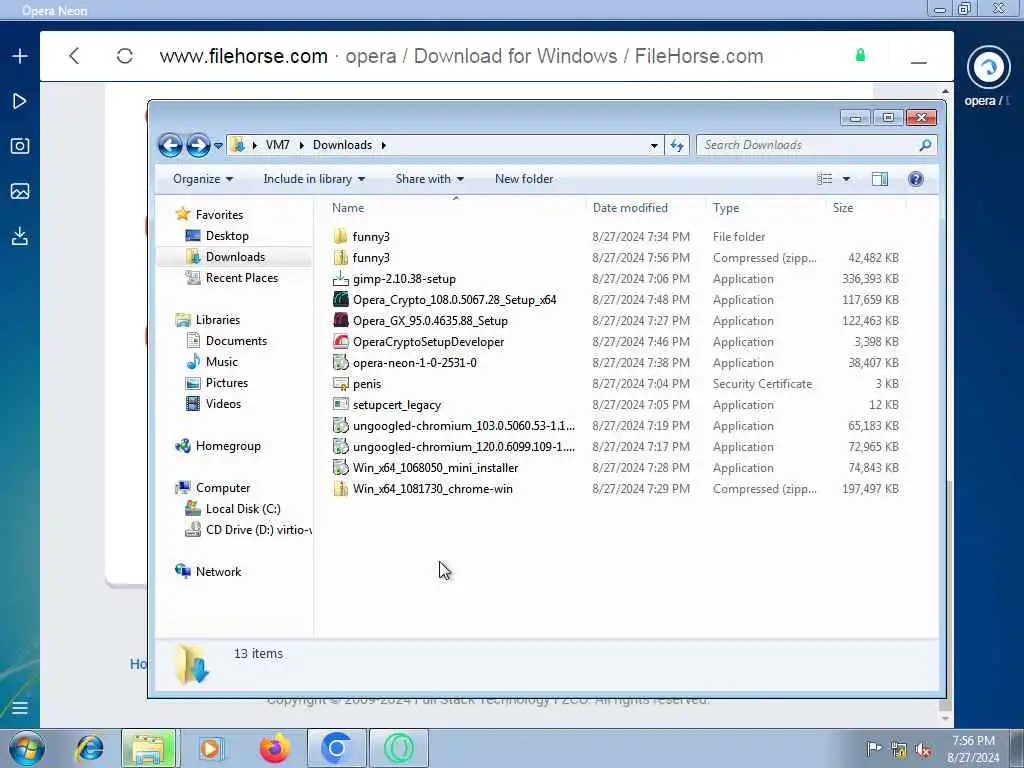Viewport: 1024px width, 768px height.
Task: Select Documents library
Action: coord(236,341)
